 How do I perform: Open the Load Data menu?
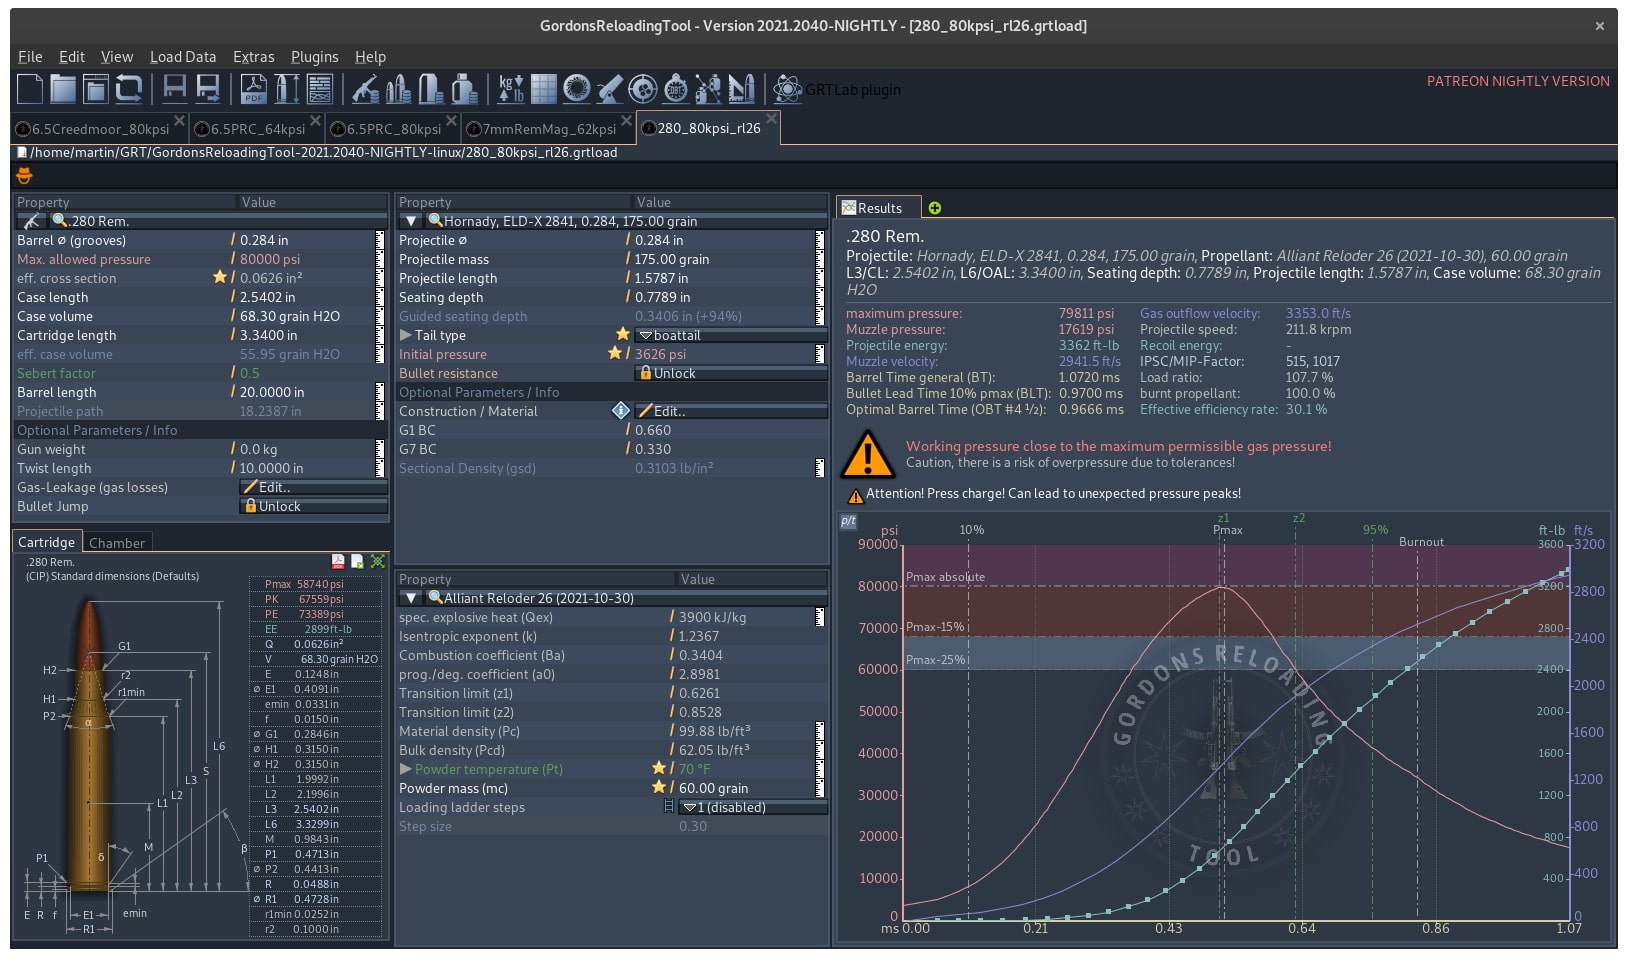coord(183,57)
